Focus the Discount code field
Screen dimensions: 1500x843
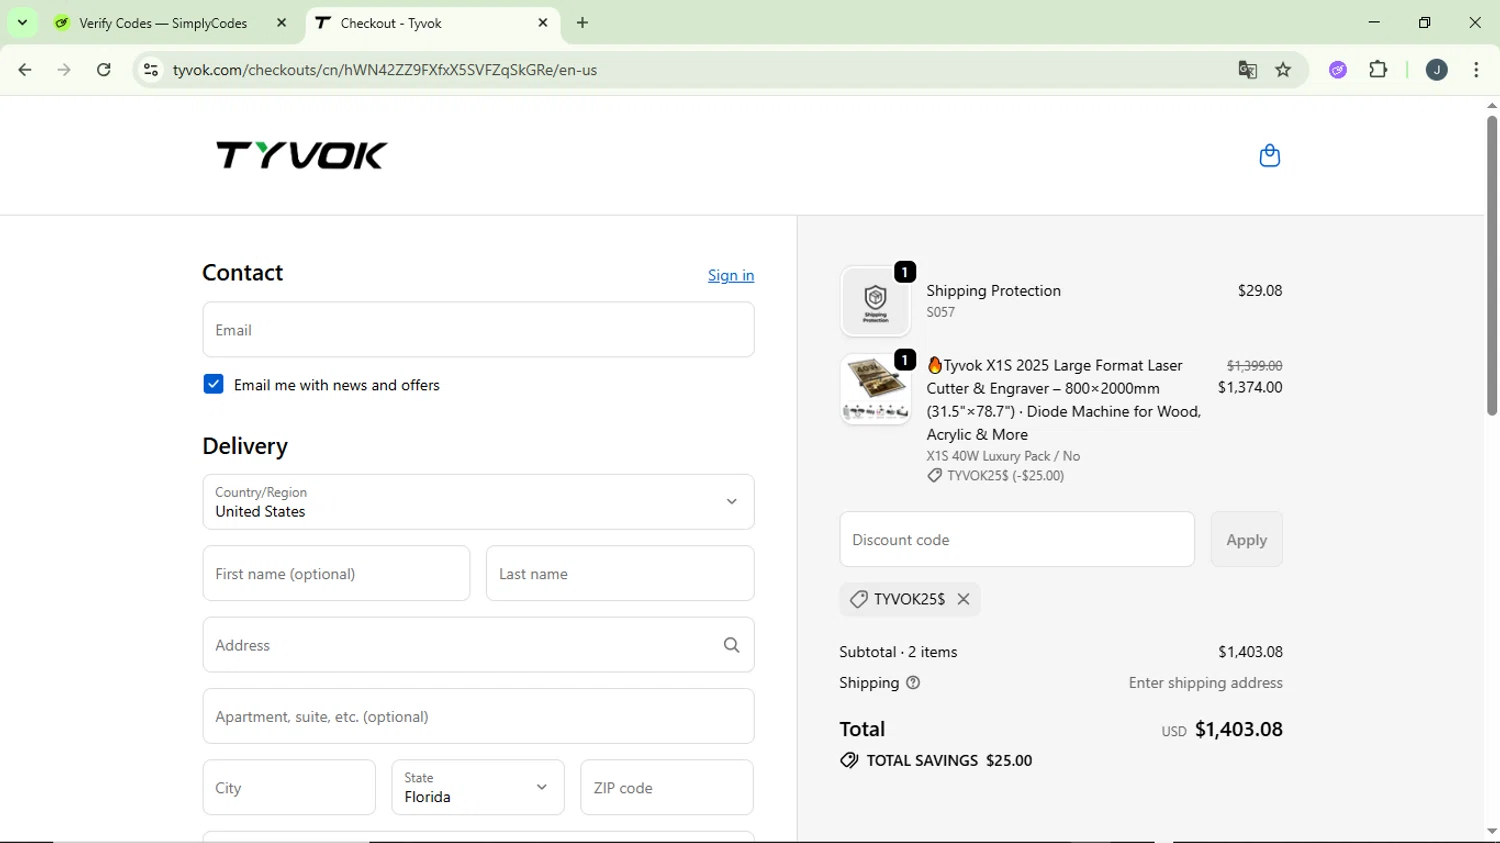coord(1017,540)
